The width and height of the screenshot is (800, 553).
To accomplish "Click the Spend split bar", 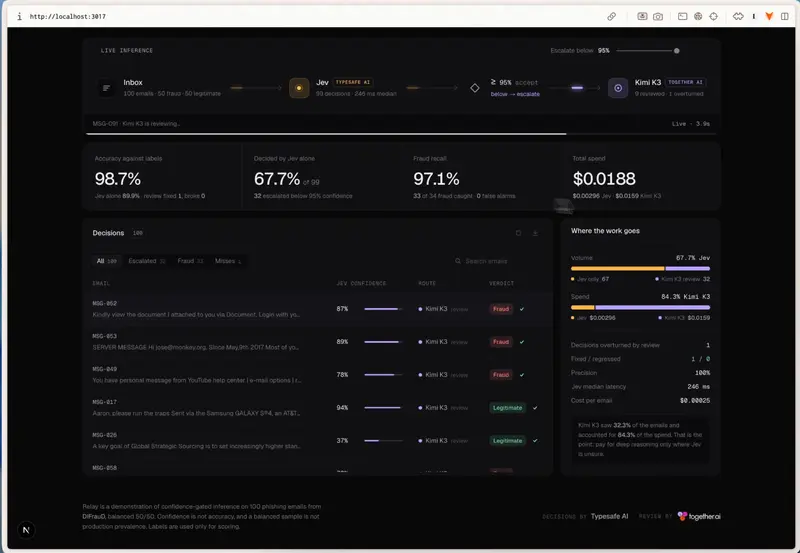I will [x=640, y=307].
